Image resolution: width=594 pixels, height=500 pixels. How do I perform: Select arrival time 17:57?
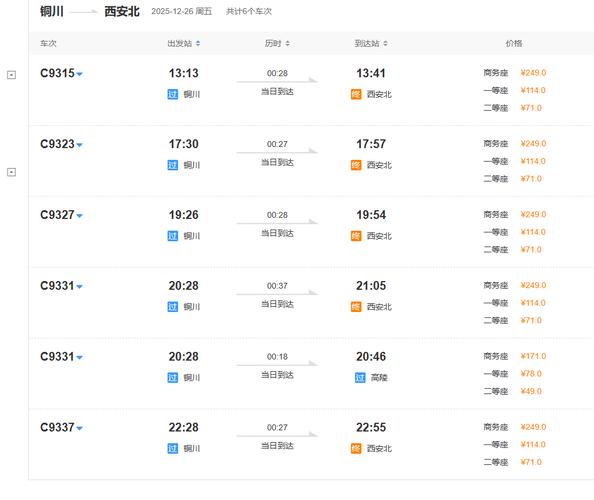(371, 144)
